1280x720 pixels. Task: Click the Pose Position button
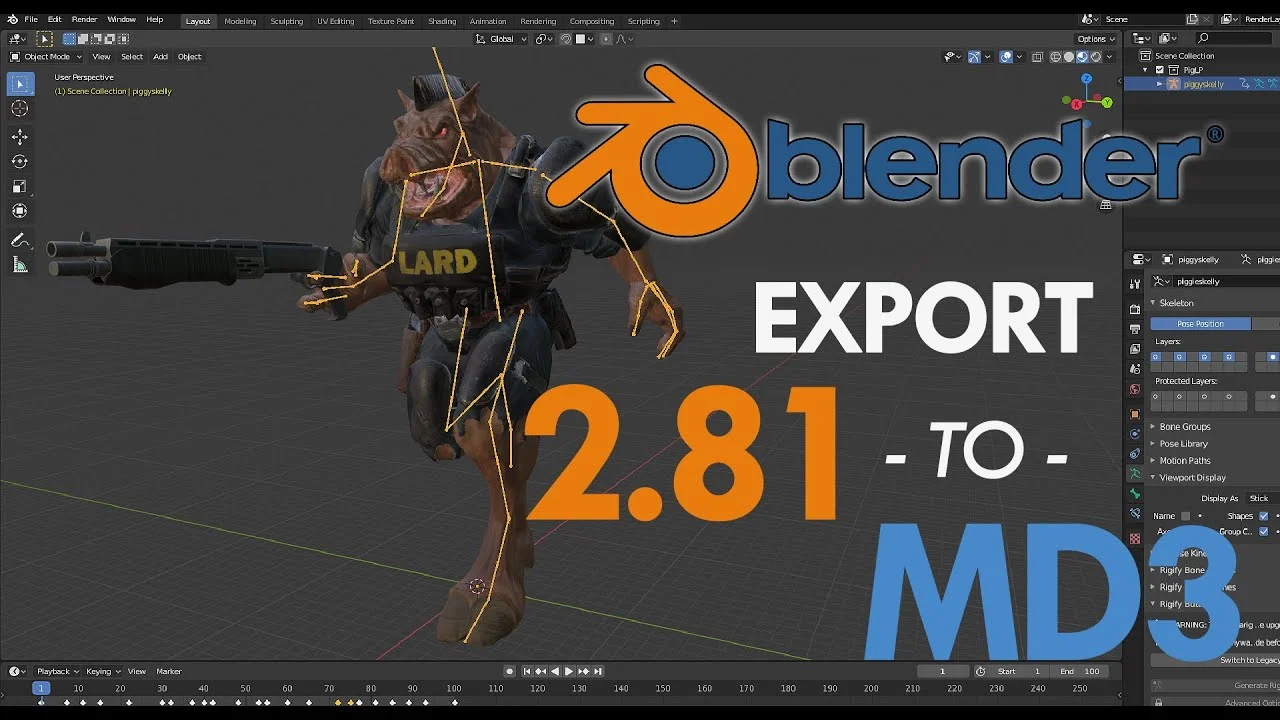(x=1200, y=324)
